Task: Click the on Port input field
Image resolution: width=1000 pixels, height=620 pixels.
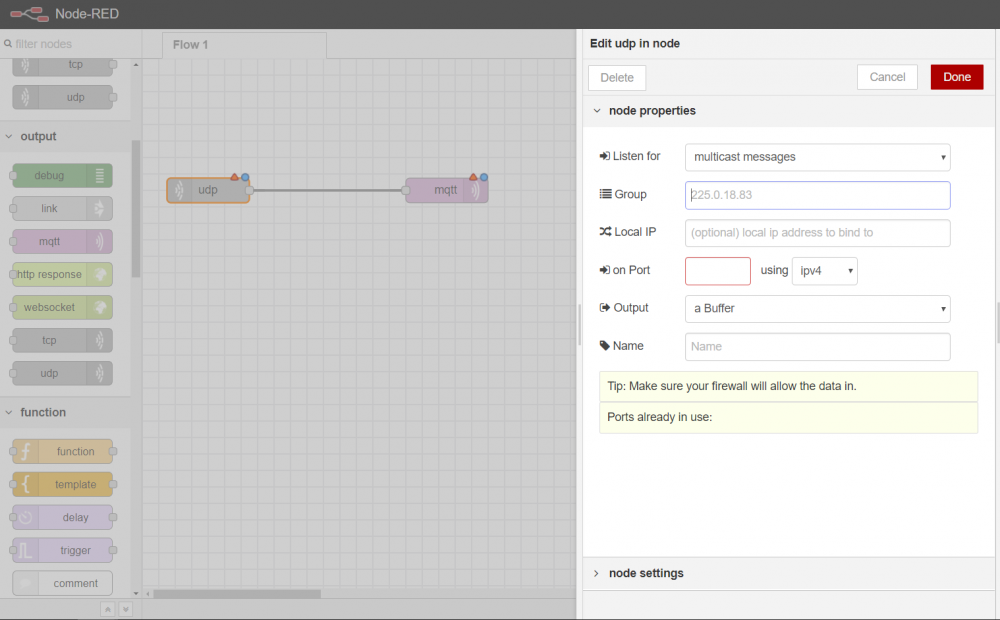Action: tap(717, 271)
